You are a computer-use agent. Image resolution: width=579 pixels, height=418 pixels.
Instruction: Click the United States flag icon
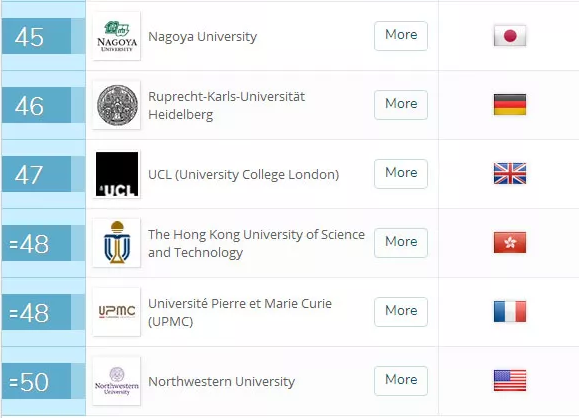510,380
